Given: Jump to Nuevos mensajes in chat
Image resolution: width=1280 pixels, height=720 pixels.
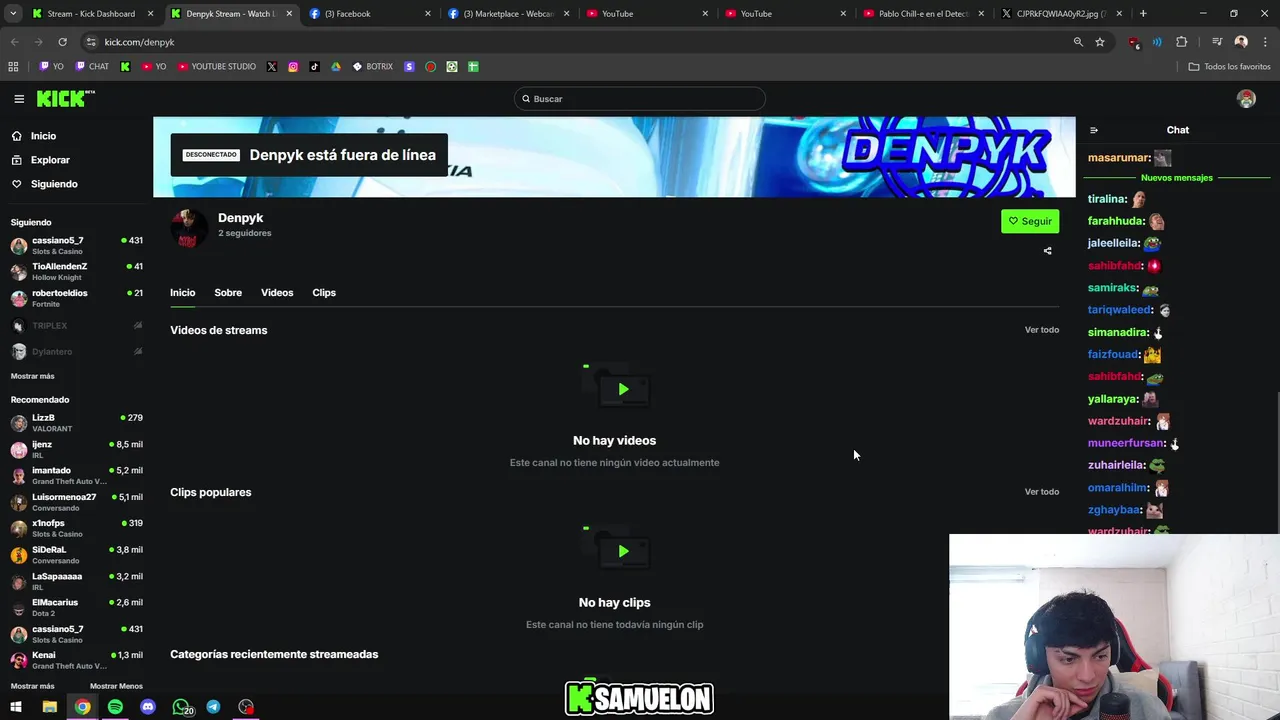Looking at the screenshot, I should pyautogui.click(x=1177, y=178).
